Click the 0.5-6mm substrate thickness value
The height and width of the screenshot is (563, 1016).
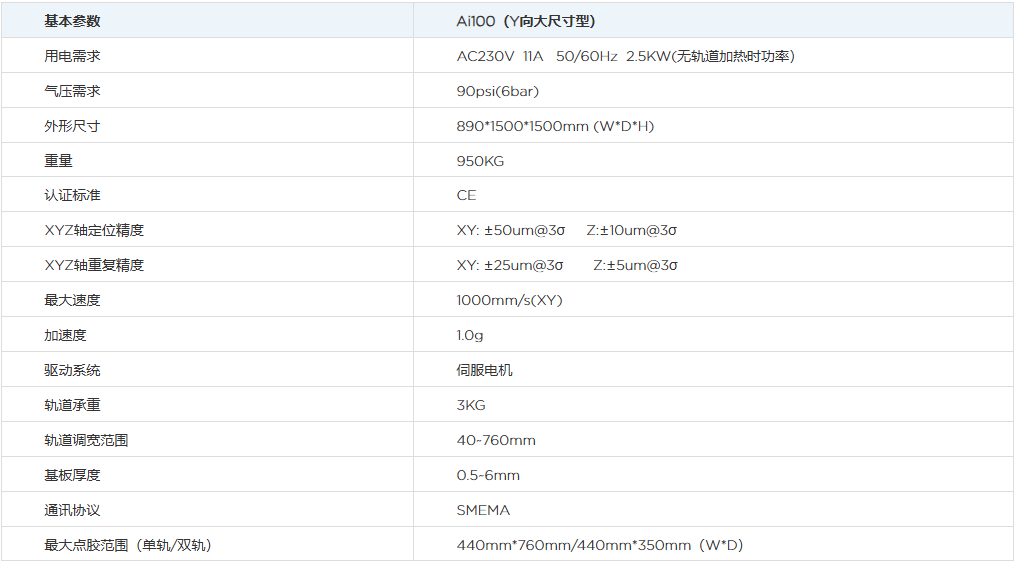click(x=488, y=475)
